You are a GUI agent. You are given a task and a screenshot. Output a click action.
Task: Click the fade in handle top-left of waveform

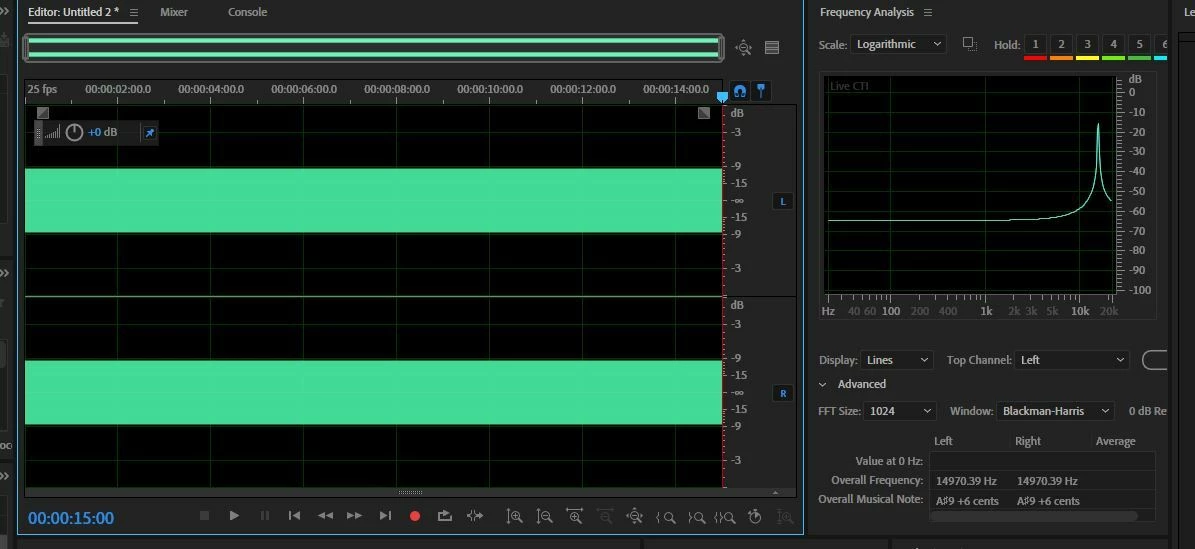click(x=43, y=113)
